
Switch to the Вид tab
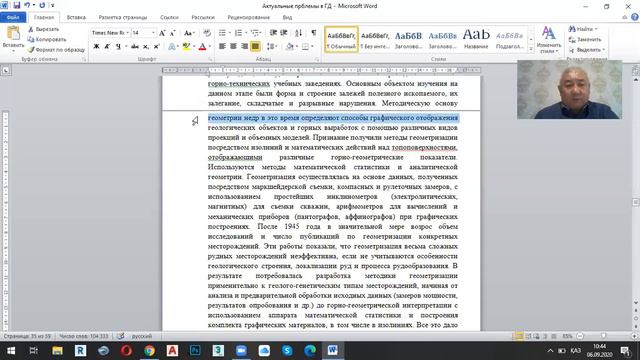[287, 18]
